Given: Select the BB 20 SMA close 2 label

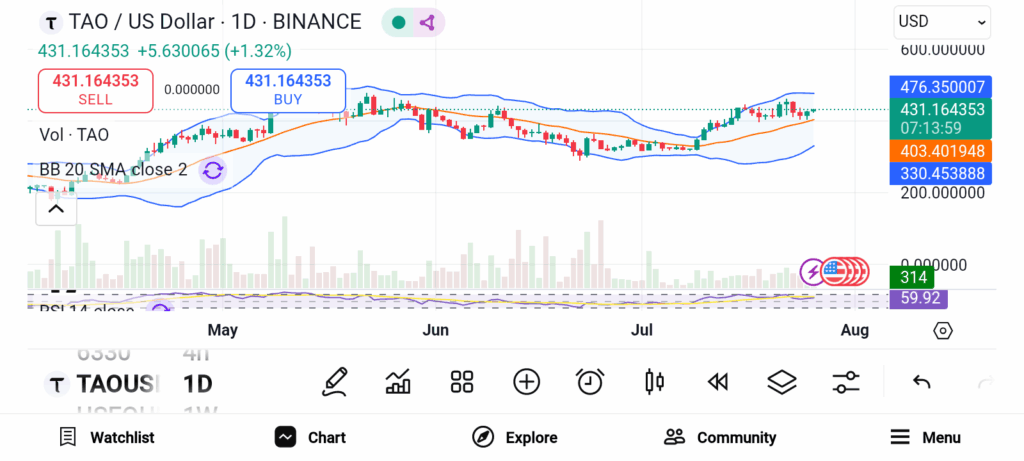Looking at the screenshot, I should point(113,170).
